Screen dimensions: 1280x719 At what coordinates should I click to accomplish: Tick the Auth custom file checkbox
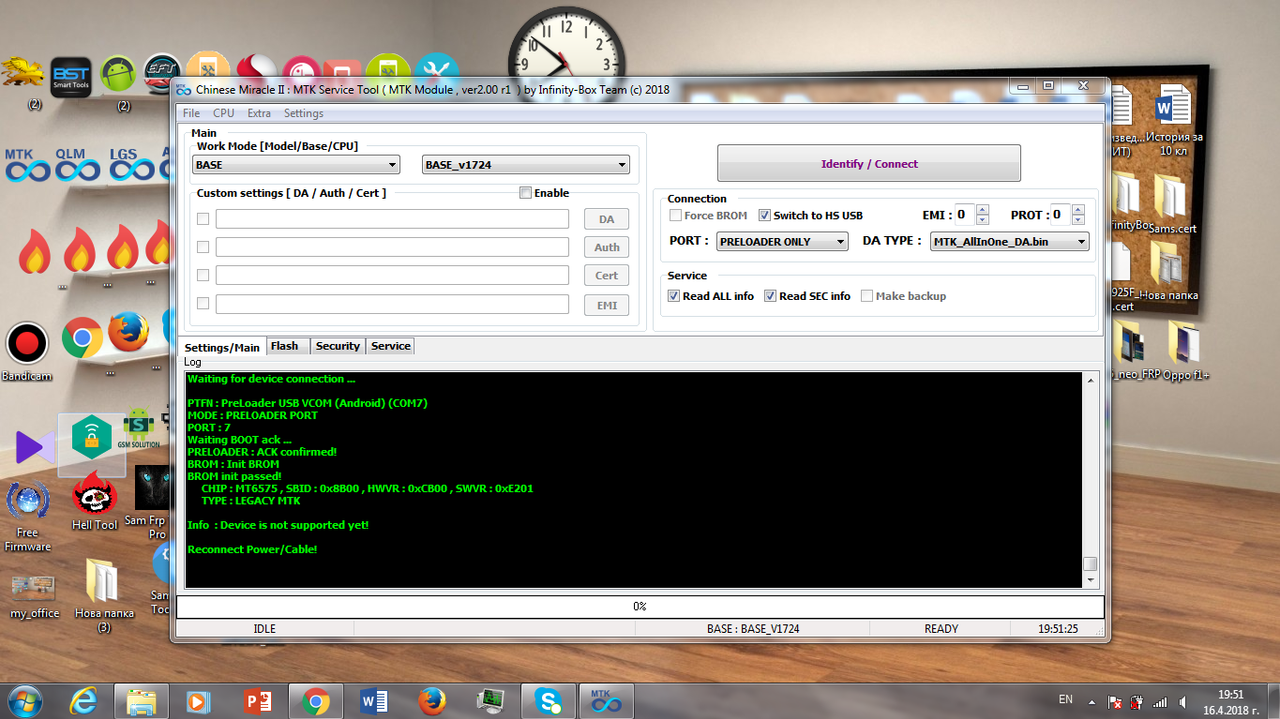coord(203,247)
